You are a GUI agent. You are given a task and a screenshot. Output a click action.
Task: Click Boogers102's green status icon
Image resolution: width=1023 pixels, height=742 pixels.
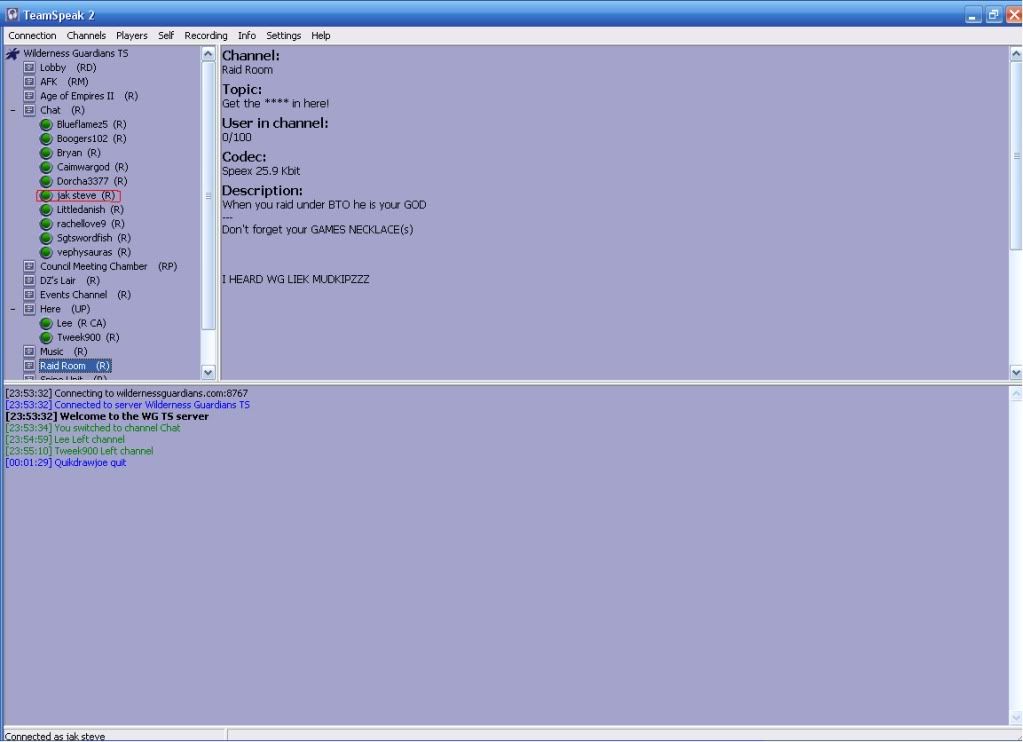tap(46, 138)
